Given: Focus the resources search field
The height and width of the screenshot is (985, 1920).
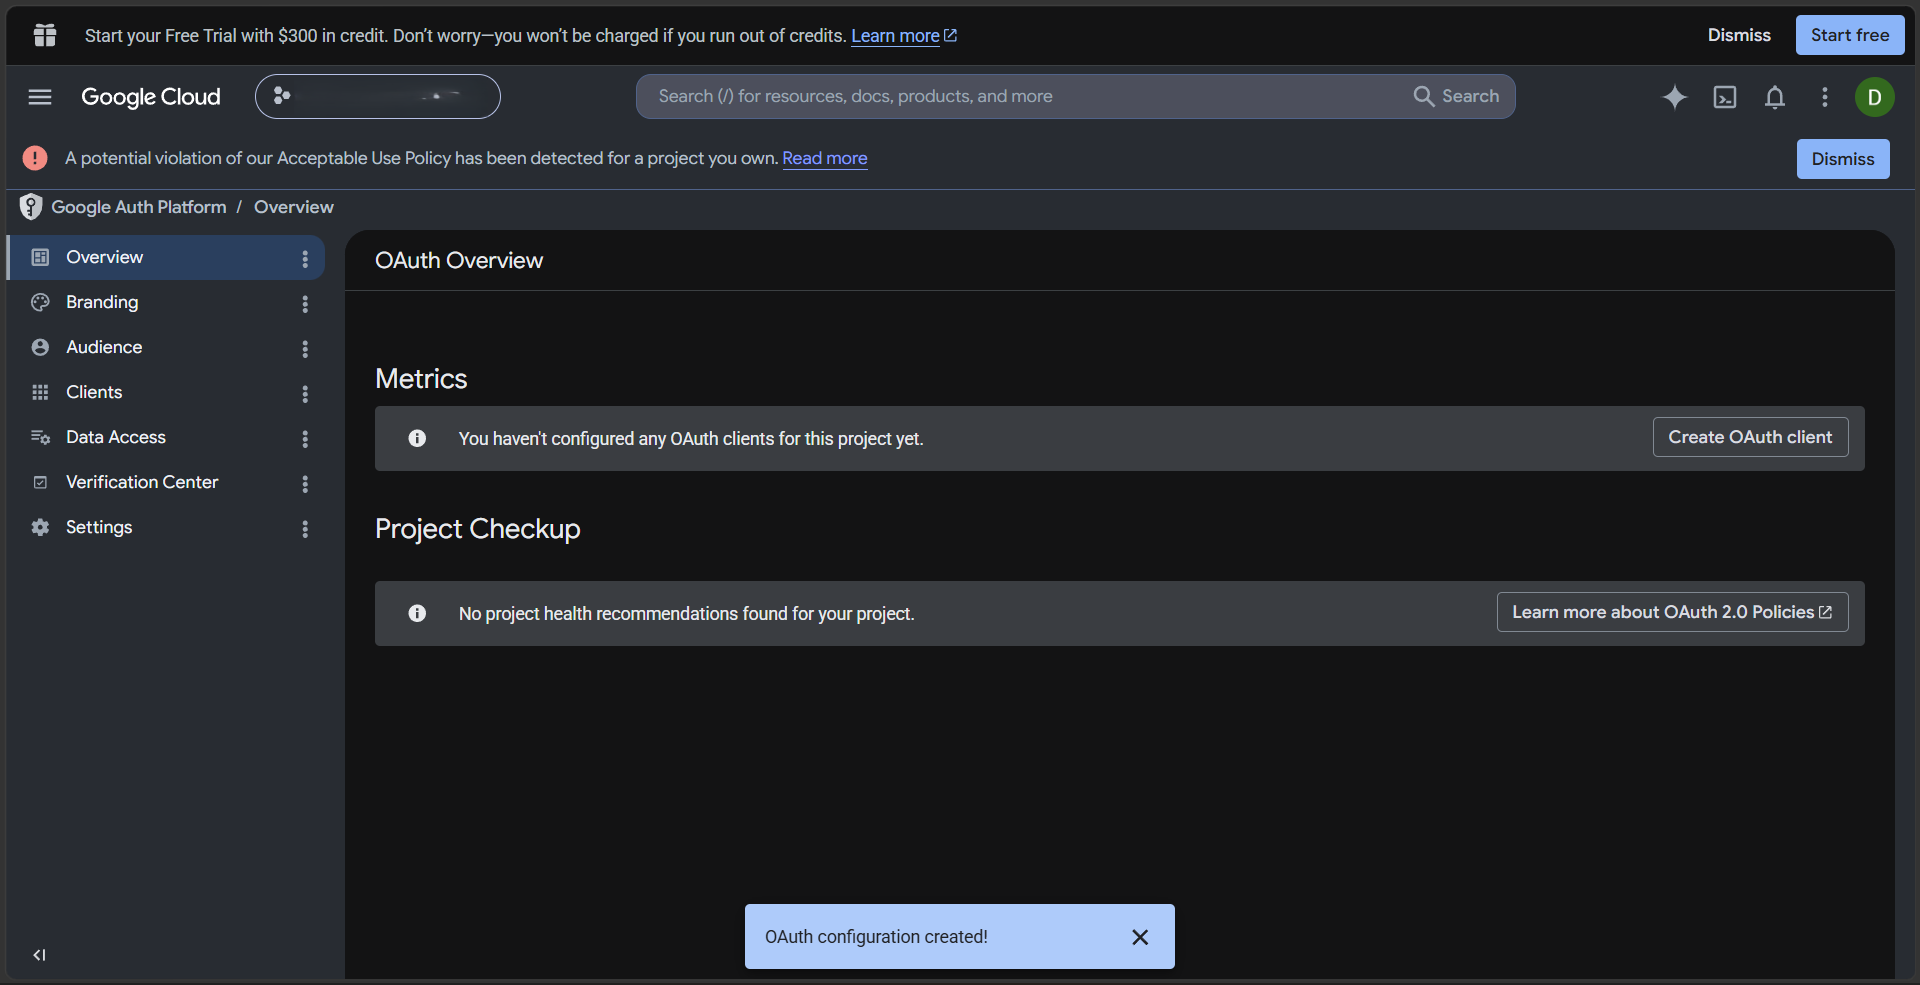Looking at the screenshot, I should tap(1020, 97).
